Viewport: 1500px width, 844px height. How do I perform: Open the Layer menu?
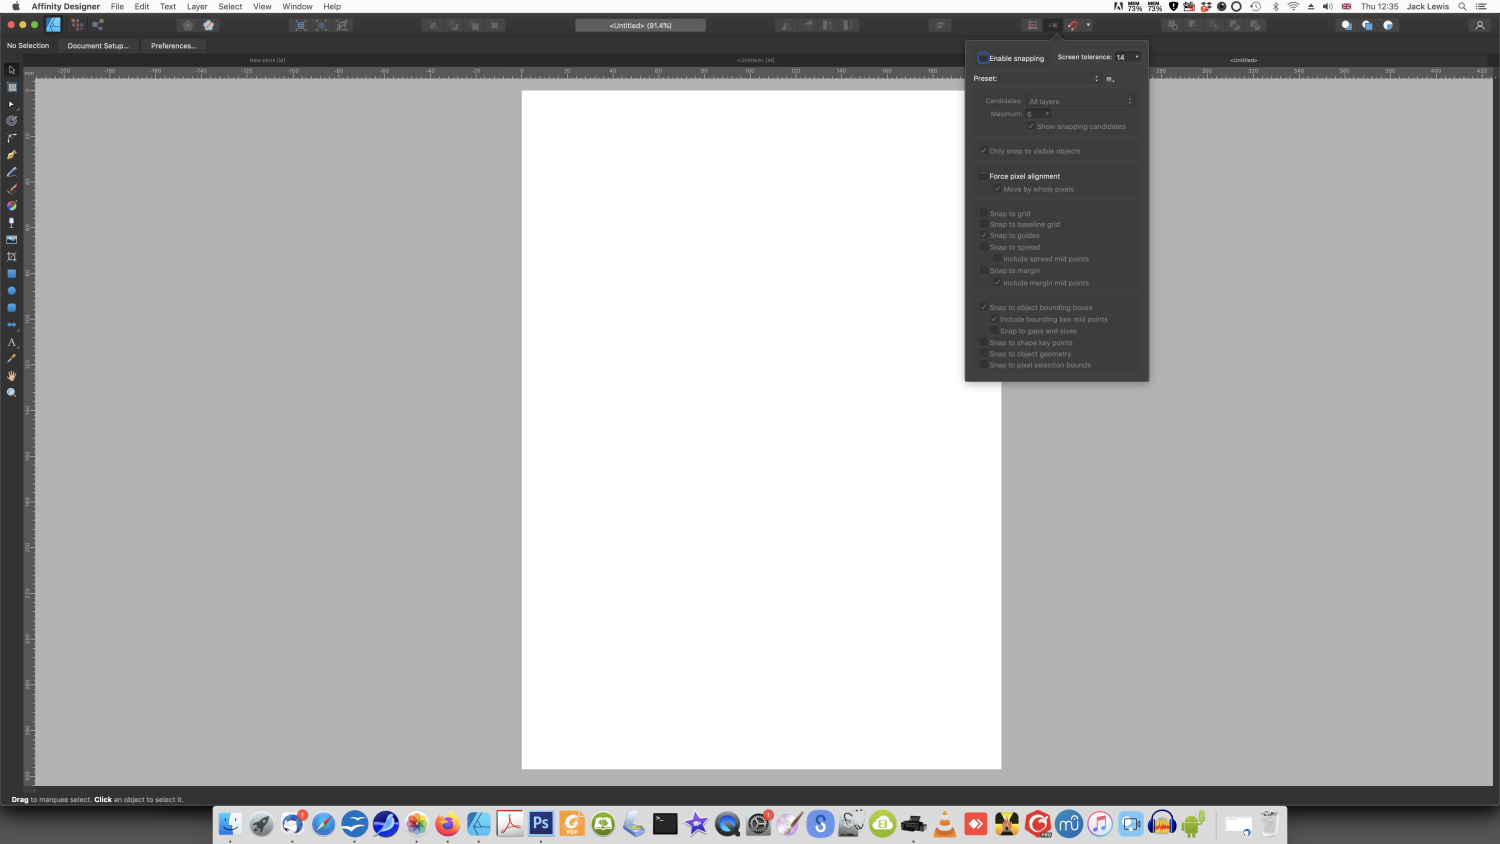pos(196,6)
